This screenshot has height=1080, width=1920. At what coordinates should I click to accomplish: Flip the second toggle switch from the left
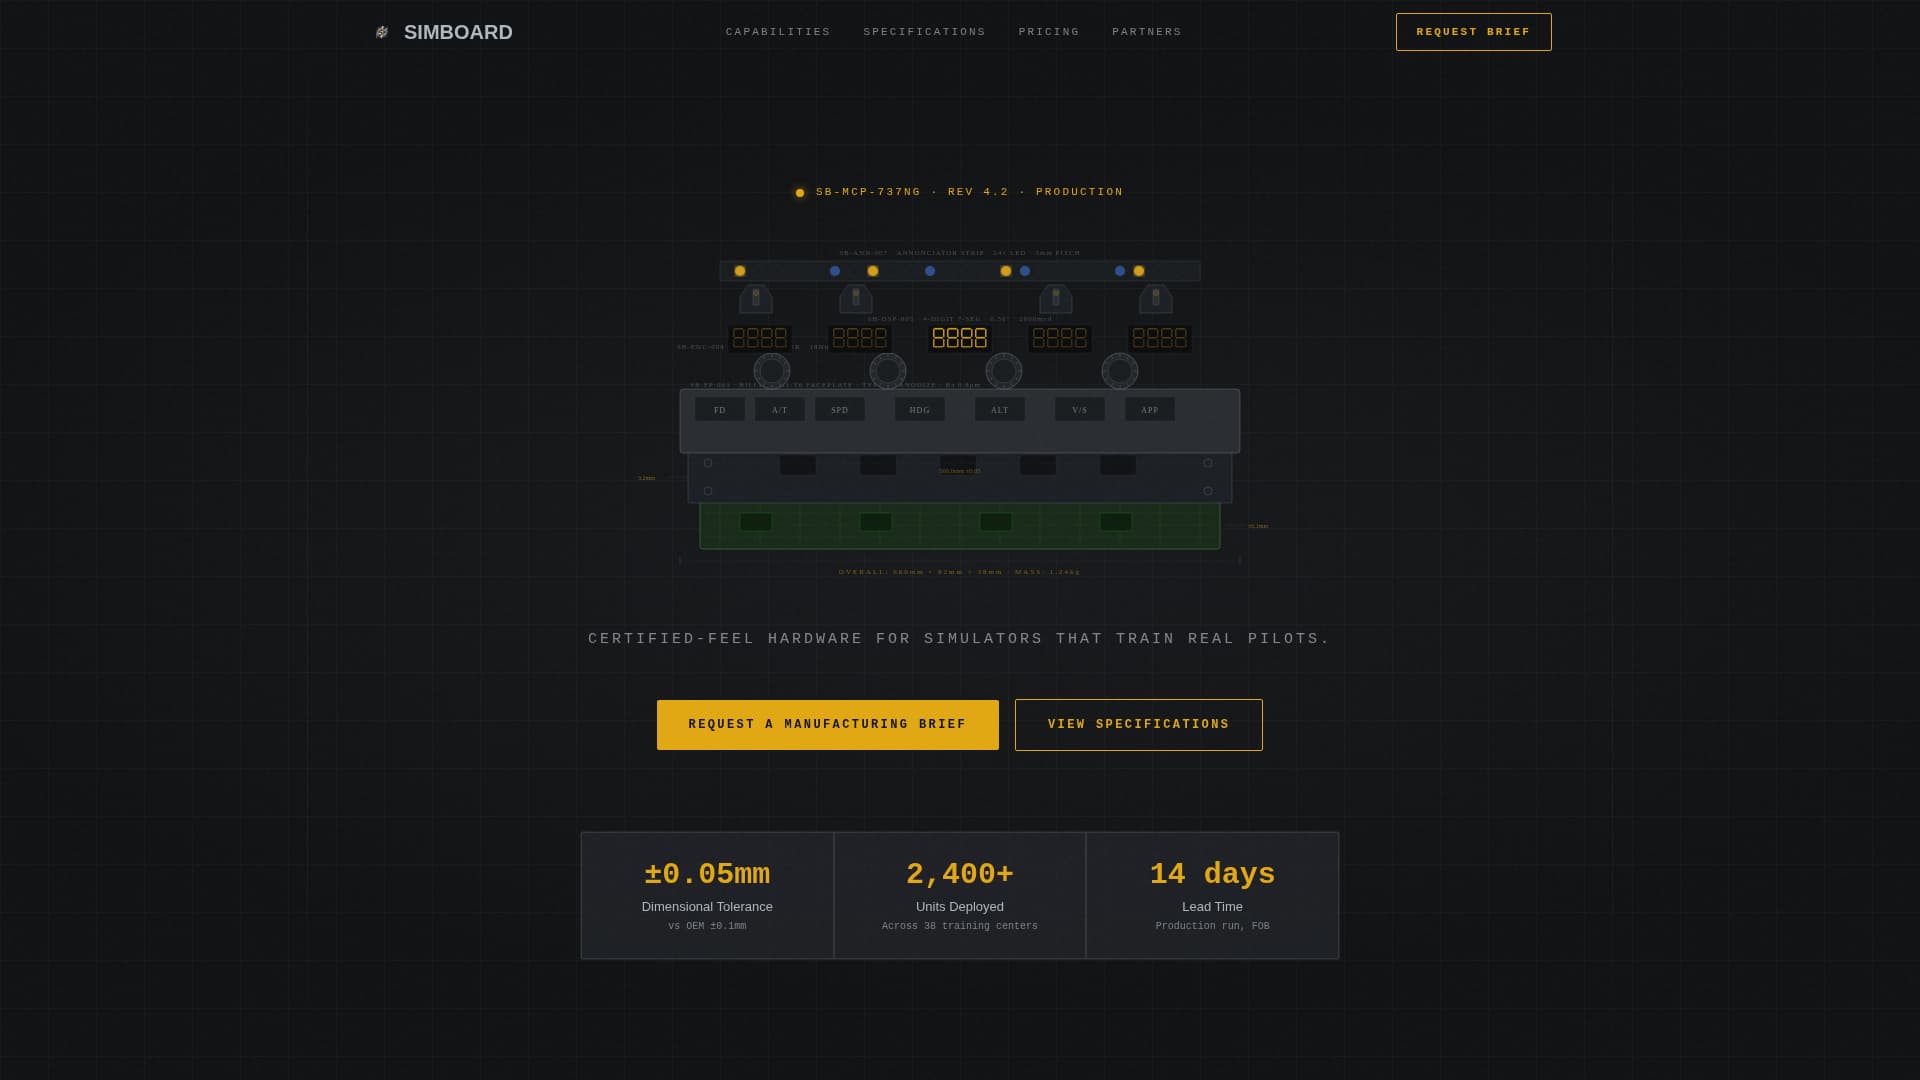[856, 299]
